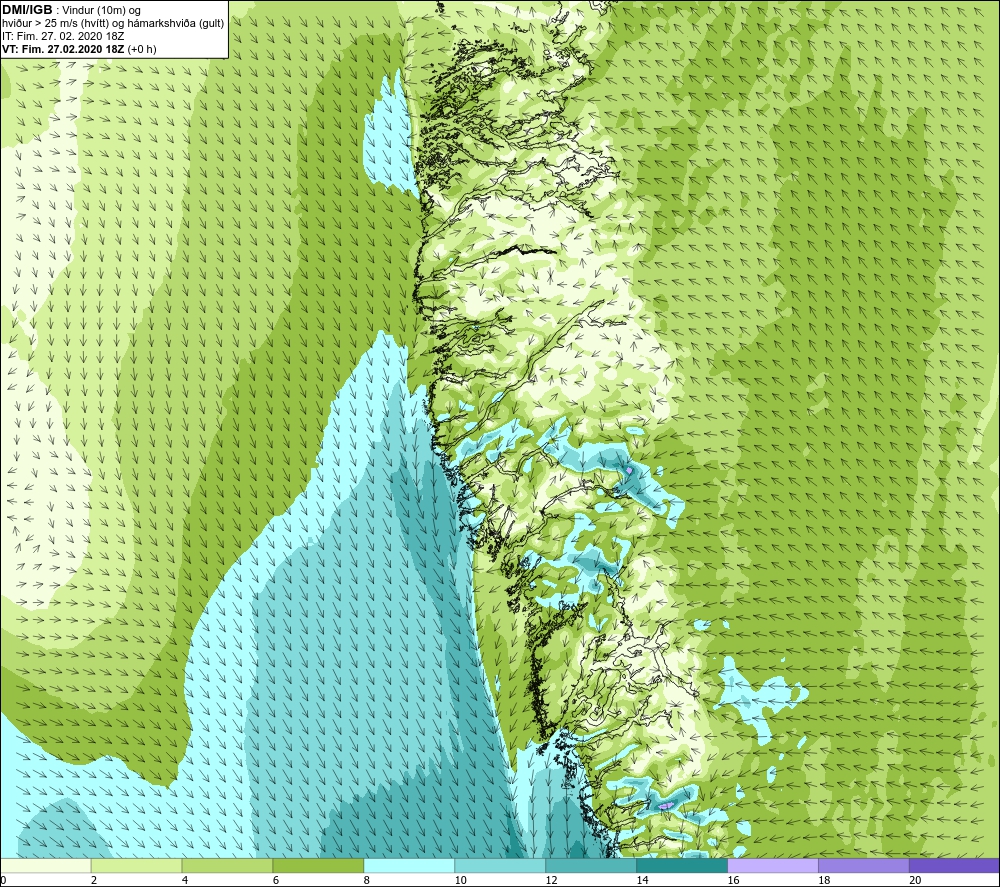
Task: Click the 10–12 m/s cyan legend swatch
Action: pyautogui.click(x=500, y=866)
